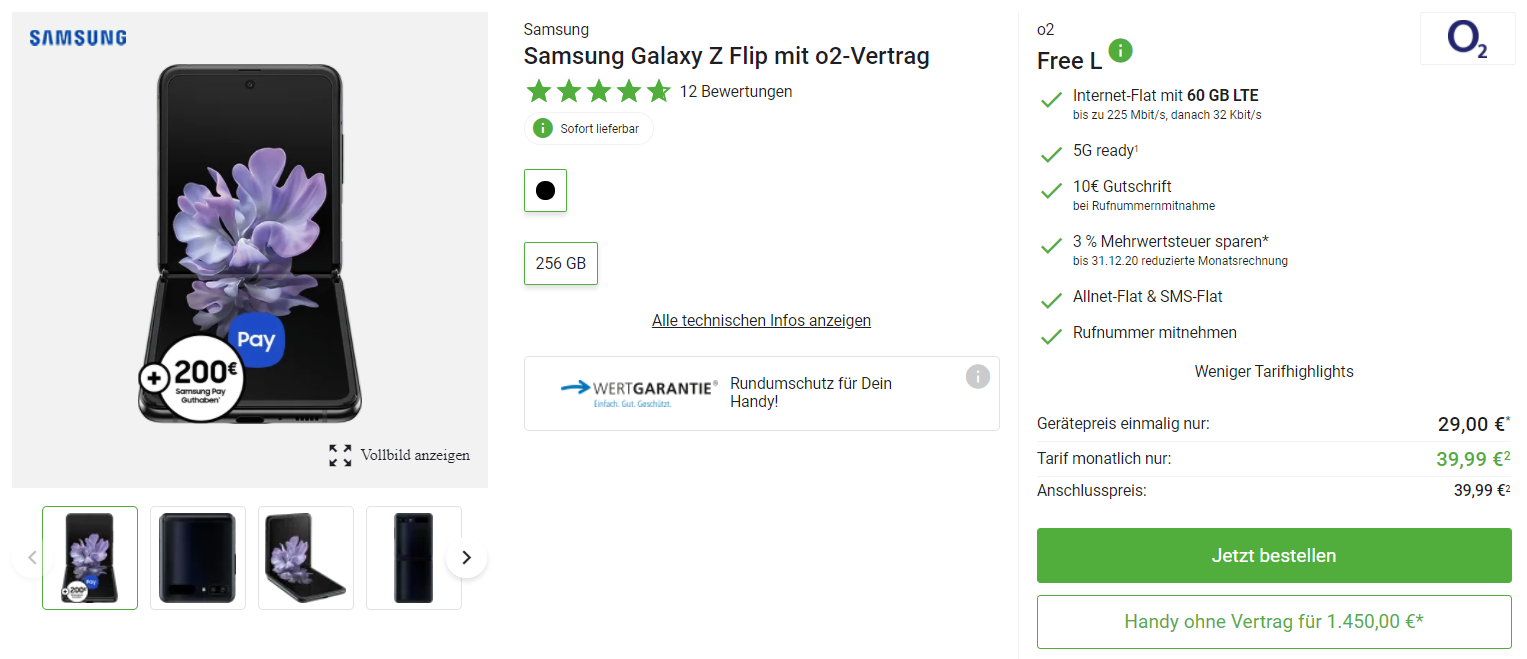Select the closed phone back thumbnail
1527x659 pixels.
click(x=198, y=558)
